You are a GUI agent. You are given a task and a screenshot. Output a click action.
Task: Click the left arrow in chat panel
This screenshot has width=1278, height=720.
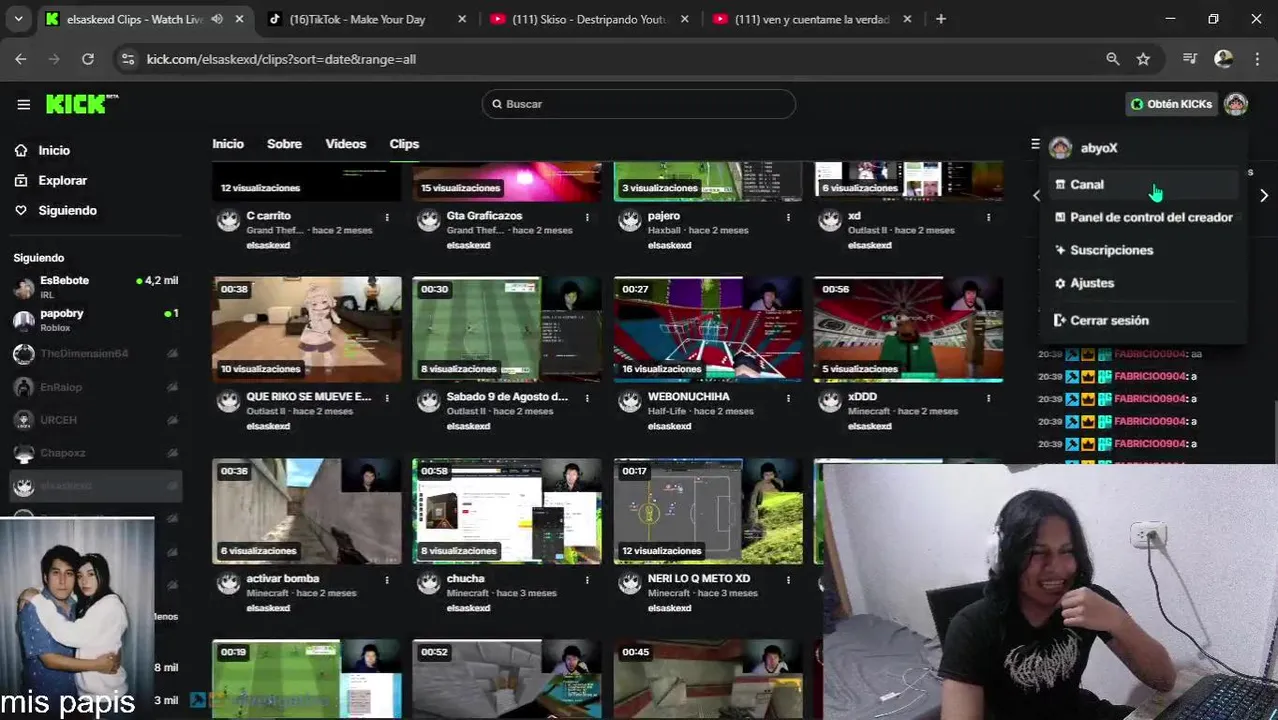click(1036, 196)
